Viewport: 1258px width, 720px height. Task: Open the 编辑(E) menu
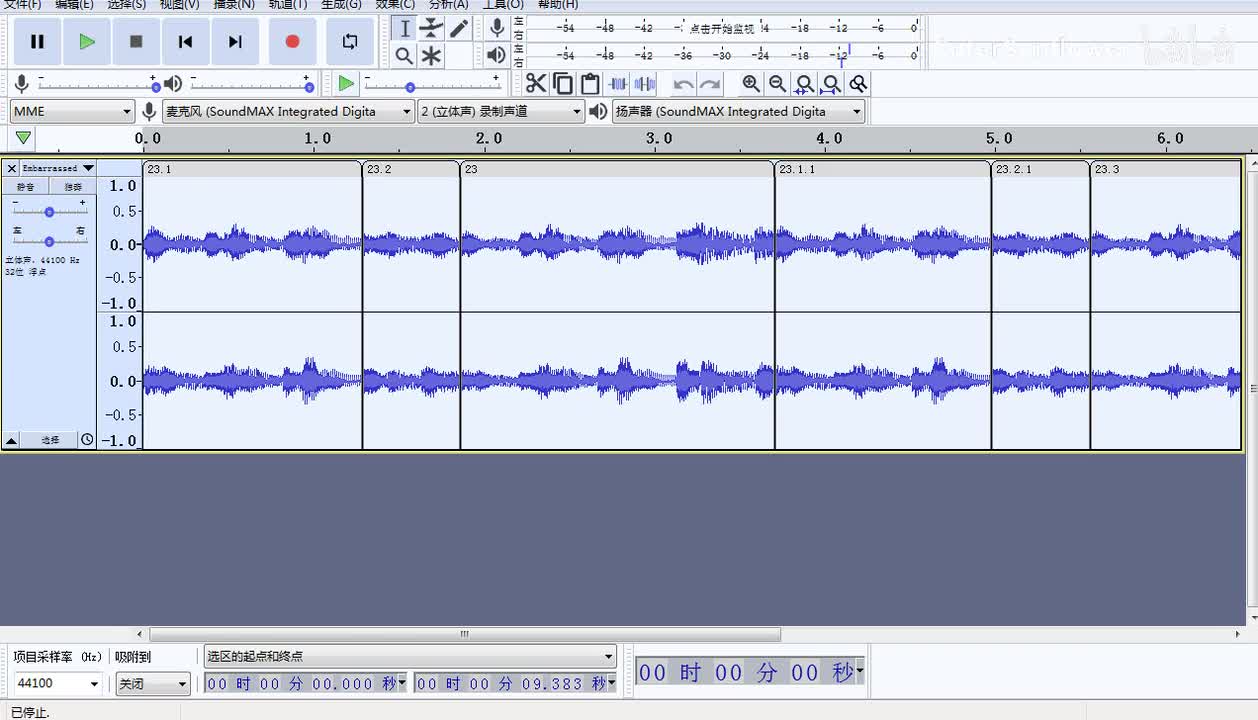click(75, 4)
